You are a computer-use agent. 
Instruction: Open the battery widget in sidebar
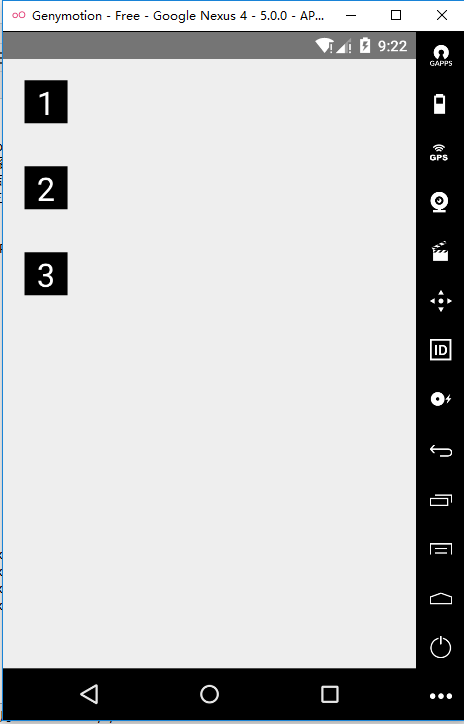point(440,104)
